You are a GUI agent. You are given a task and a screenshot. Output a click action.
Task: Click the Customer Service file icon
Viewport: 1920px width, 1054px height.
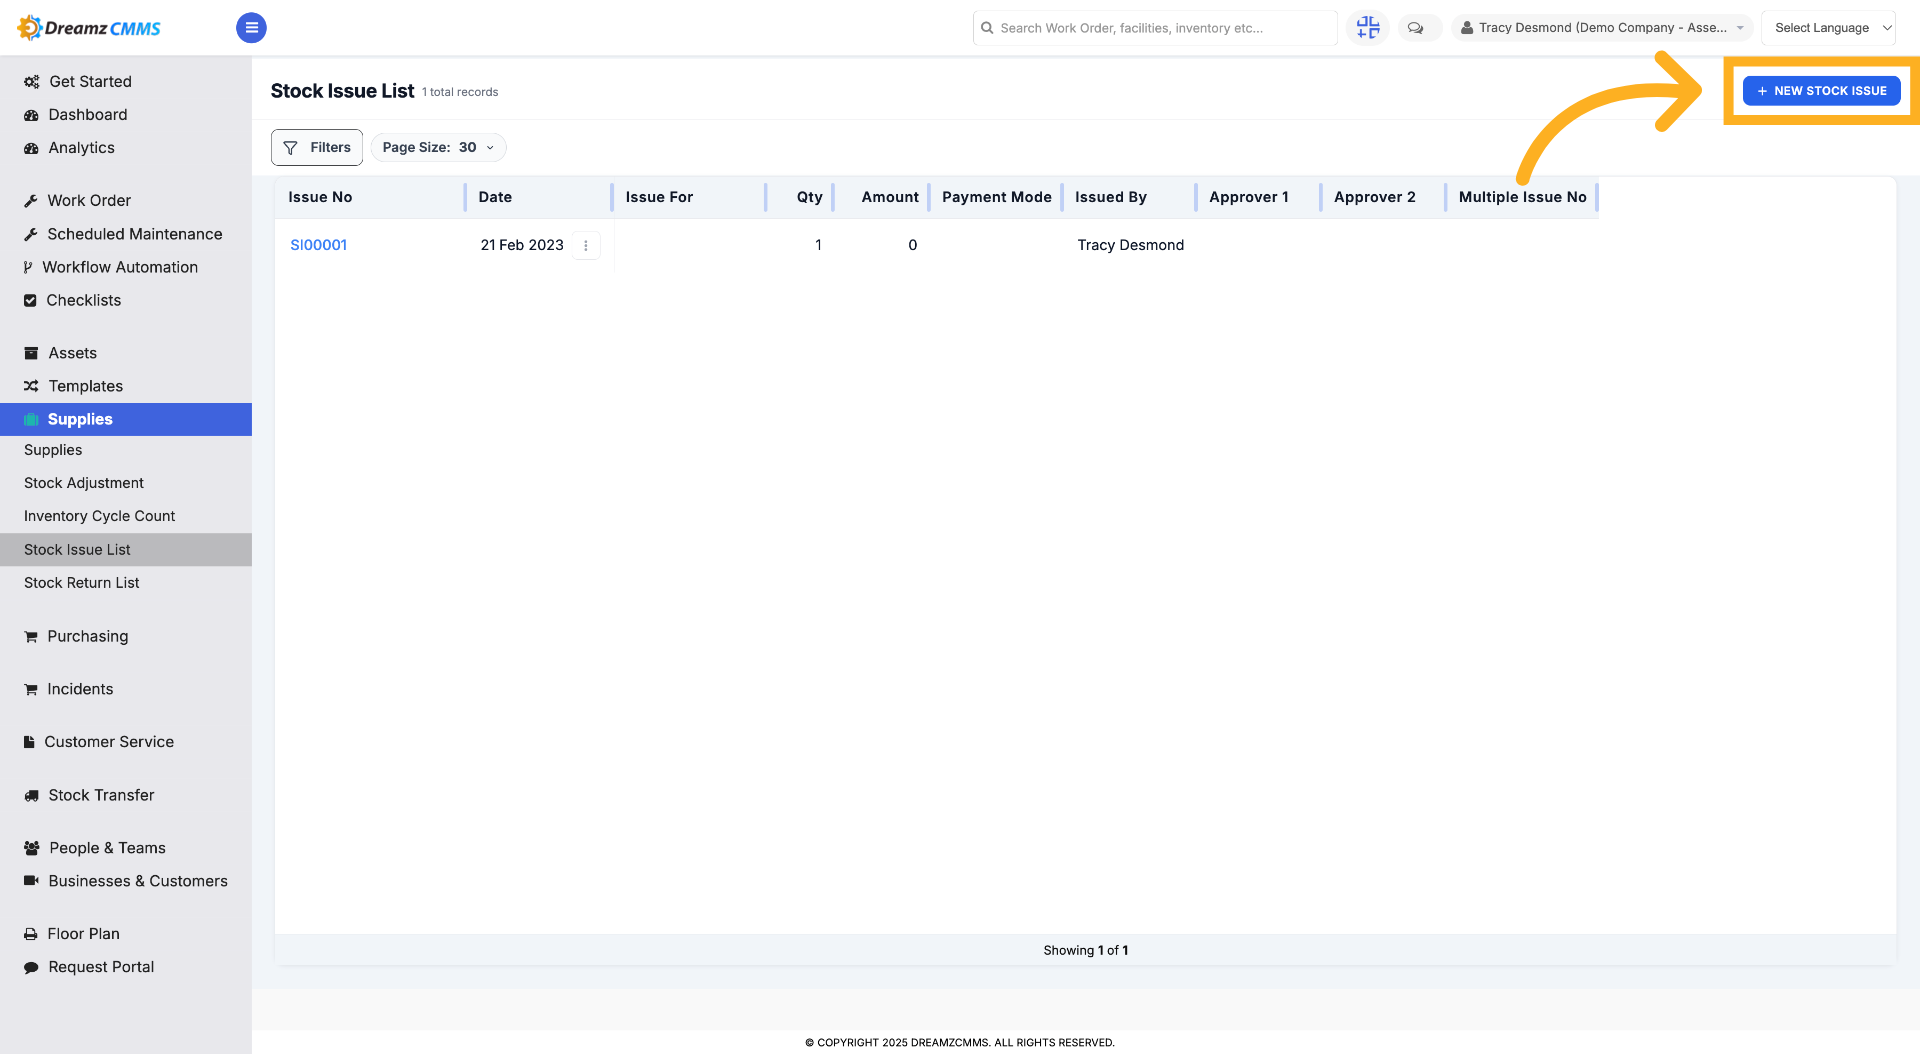[29, 742]
